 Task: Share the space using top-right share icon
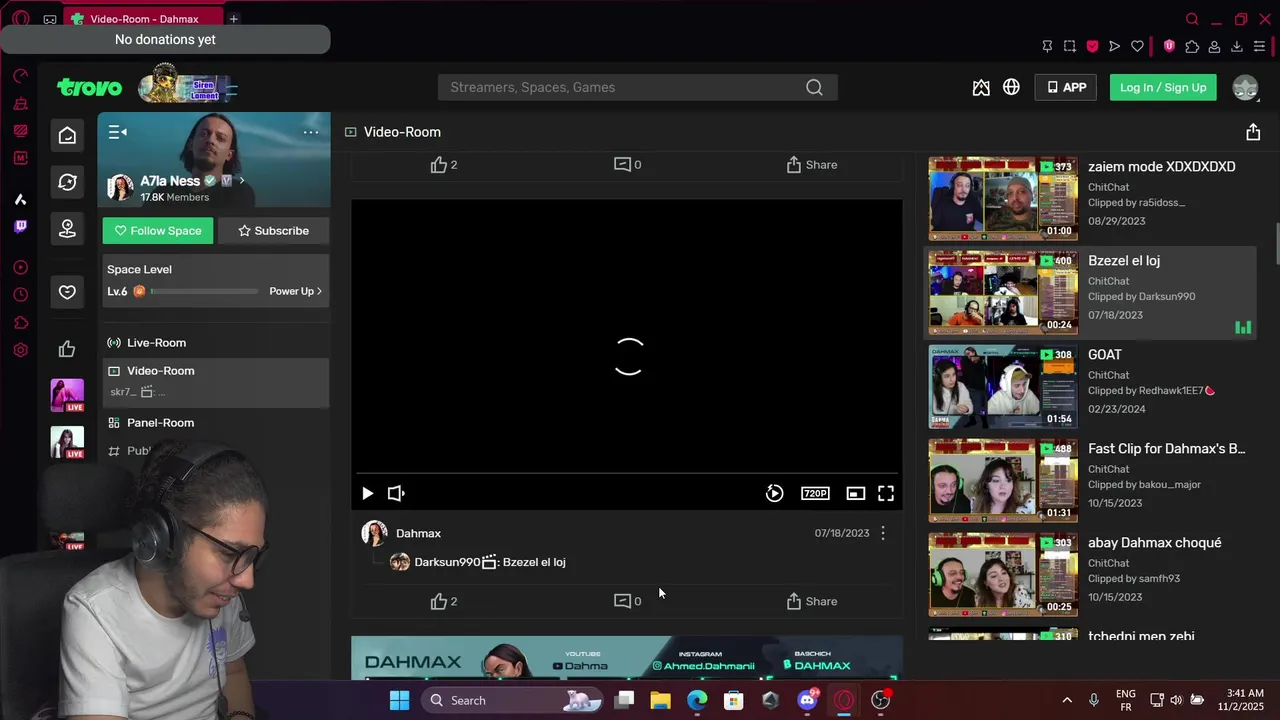(x=1253, y=132)
